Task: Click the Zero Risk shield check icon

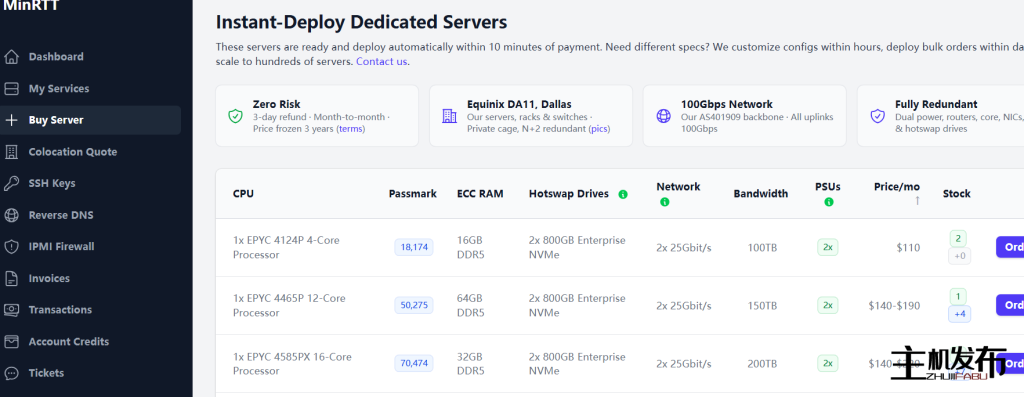Action: pyautogui.click(x=235, y=116)
